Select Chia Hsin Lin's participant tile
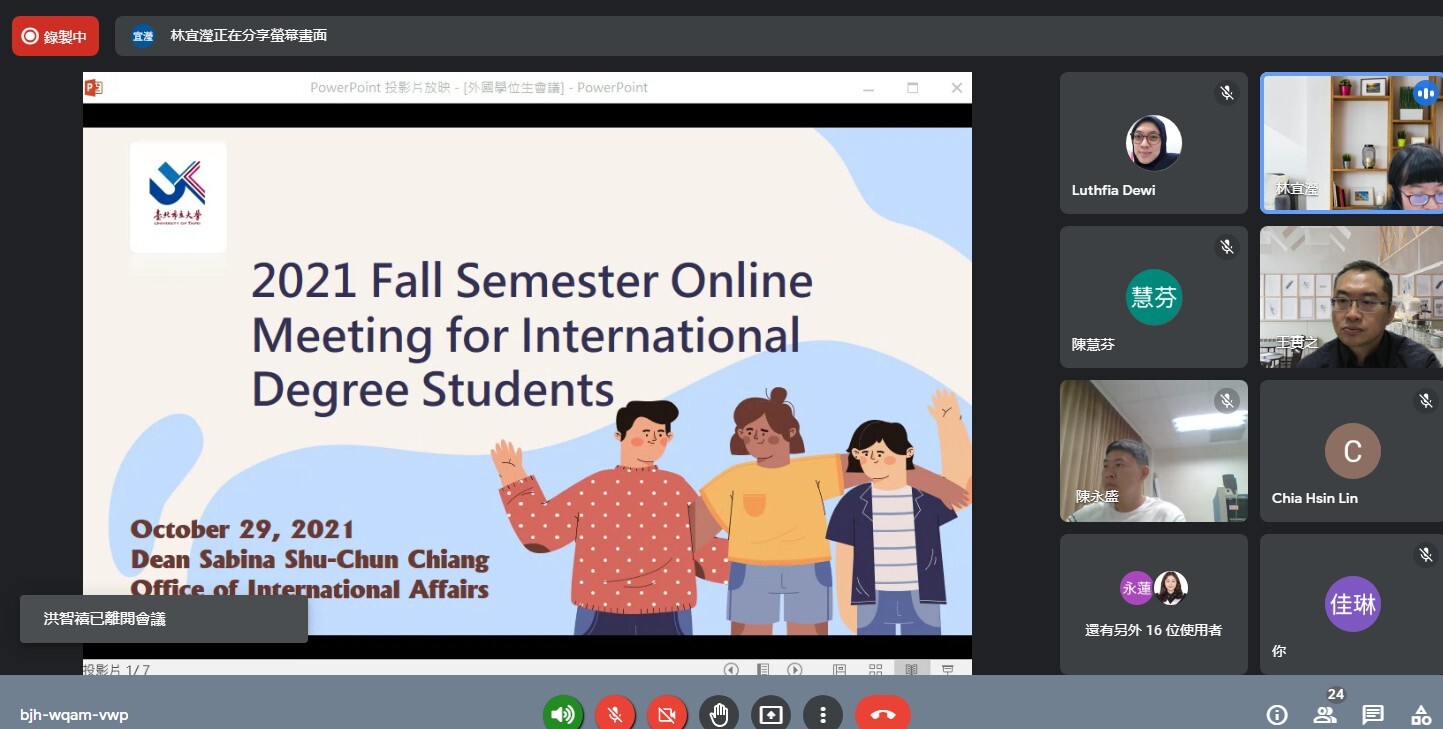1443x729 pixels. 1351,451
